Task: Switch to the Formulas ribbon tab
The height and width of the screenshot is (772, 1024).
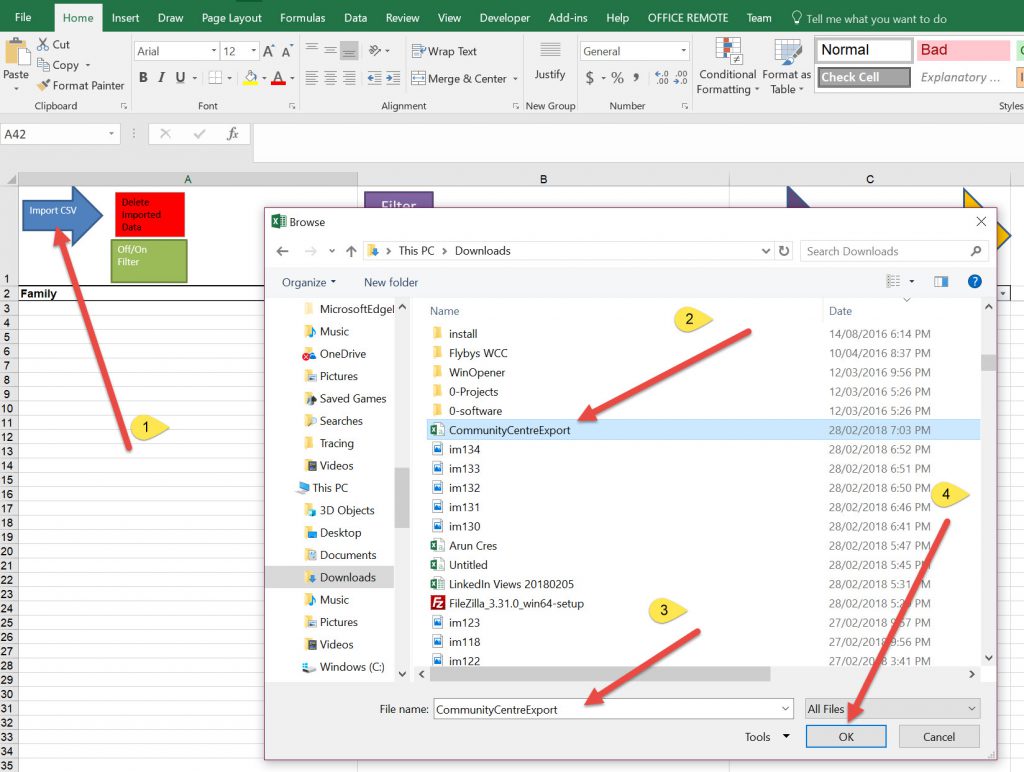Action: click(302, 18)
